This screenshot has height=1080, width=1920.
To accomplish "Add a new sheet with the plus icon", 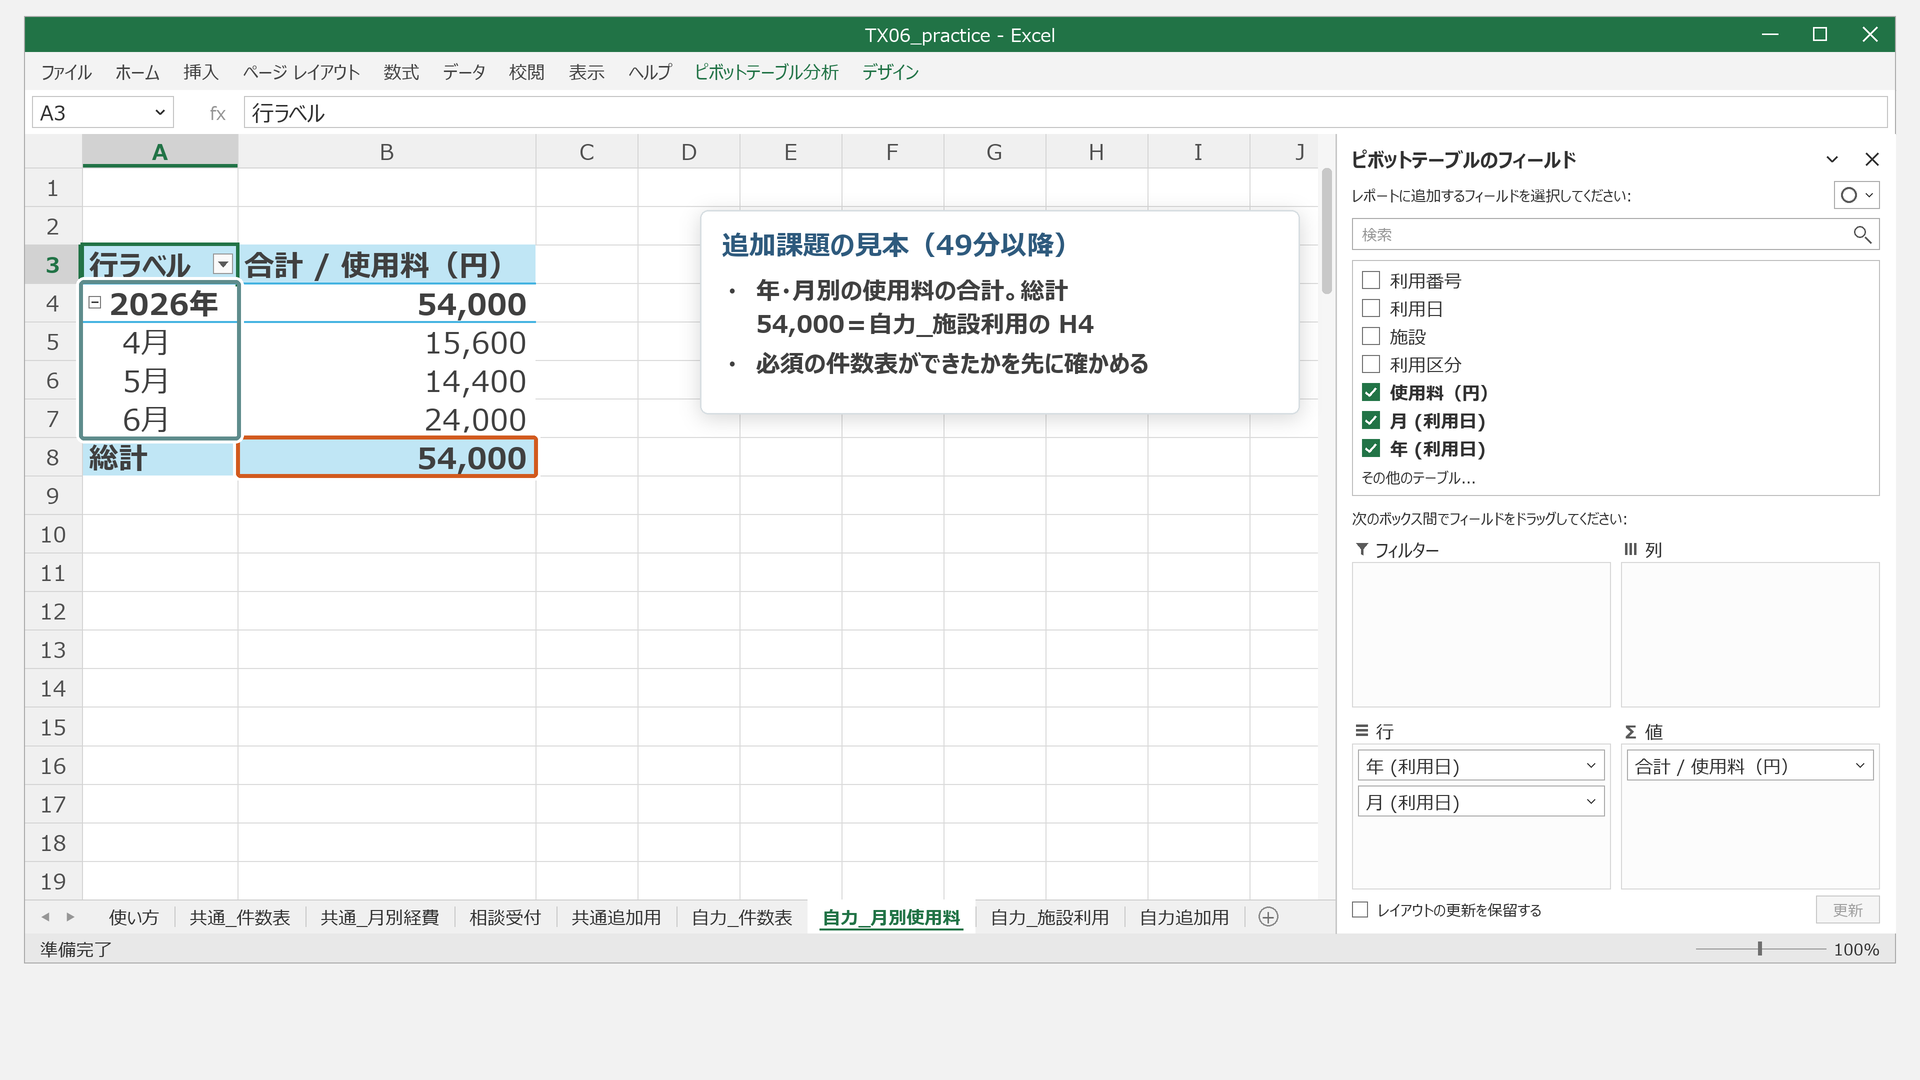I will 1268,917.
